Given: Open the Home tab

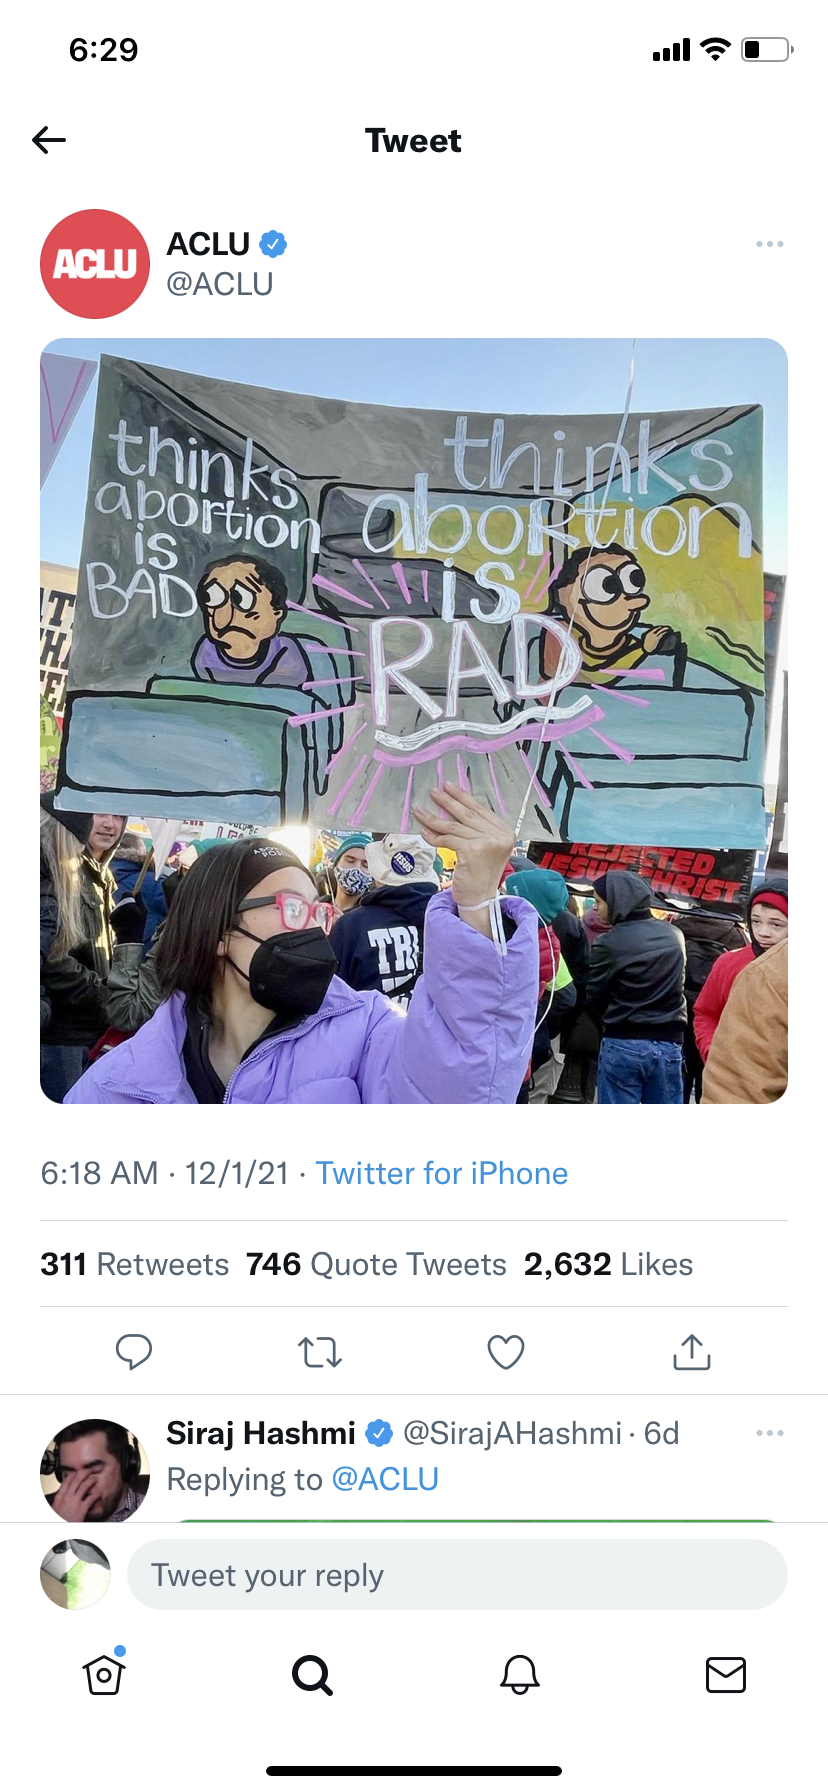Looking at the screenshot, I should coord(104,1674).
